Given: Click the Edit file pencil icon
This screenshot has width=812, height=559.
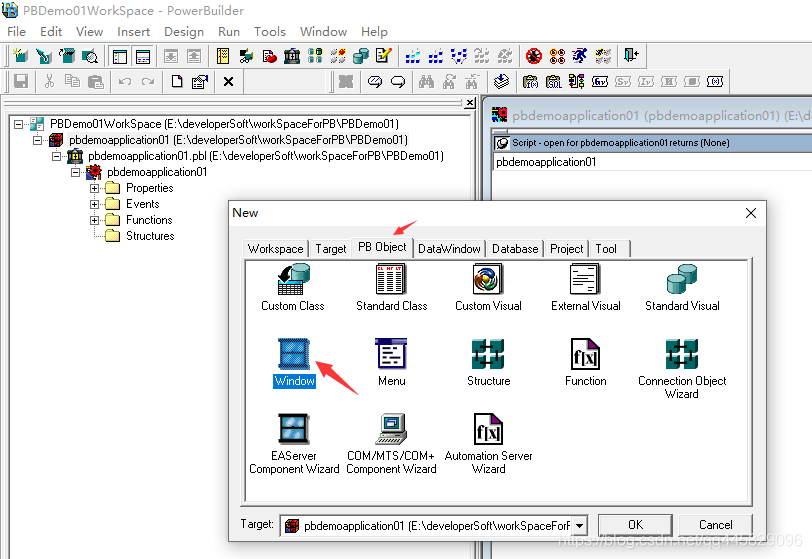Looking at the screenshot, I should [x=384, y=55].
